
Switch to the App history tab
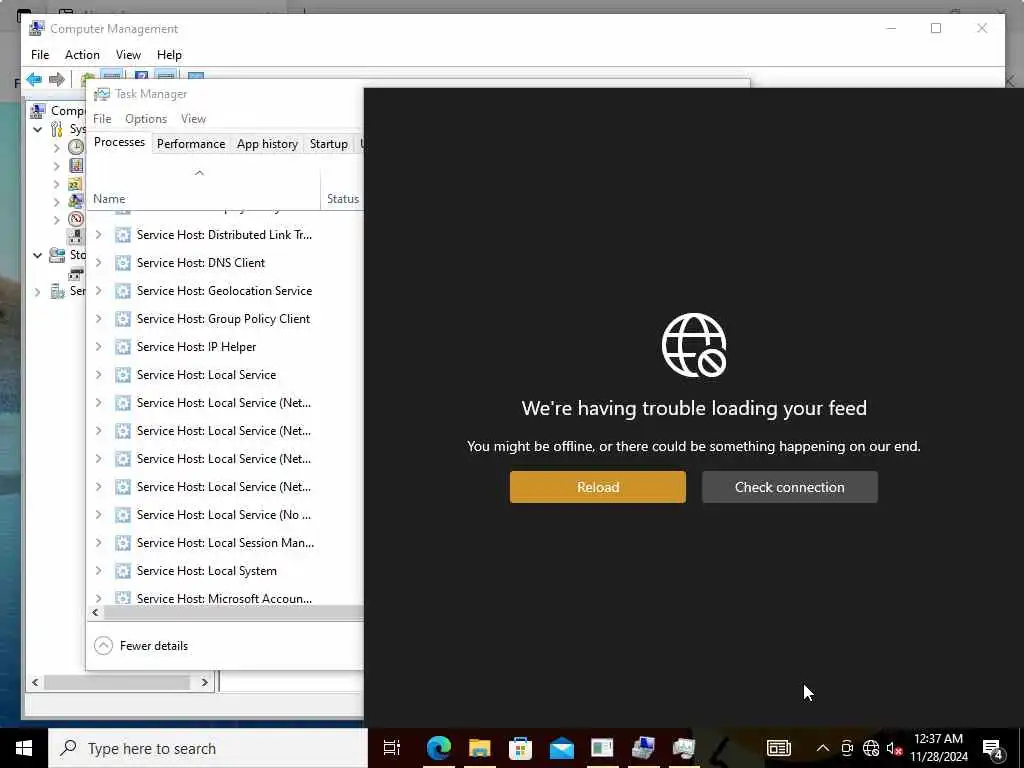click(x=267, y=144)
